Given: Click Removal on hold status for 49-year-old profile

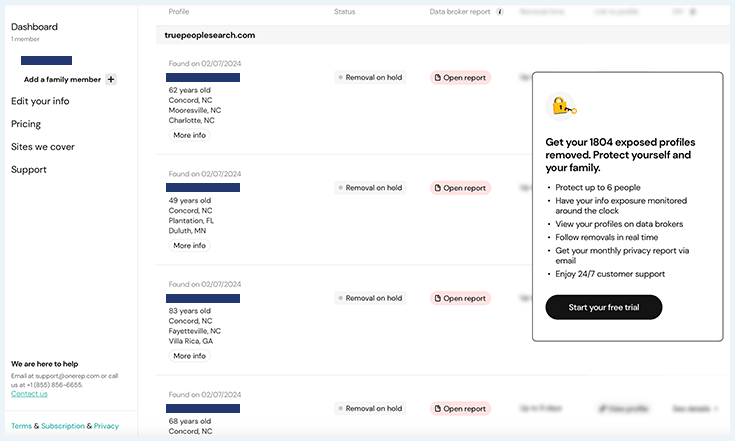Looking at the screenshot, I should [x=370, y=187].
